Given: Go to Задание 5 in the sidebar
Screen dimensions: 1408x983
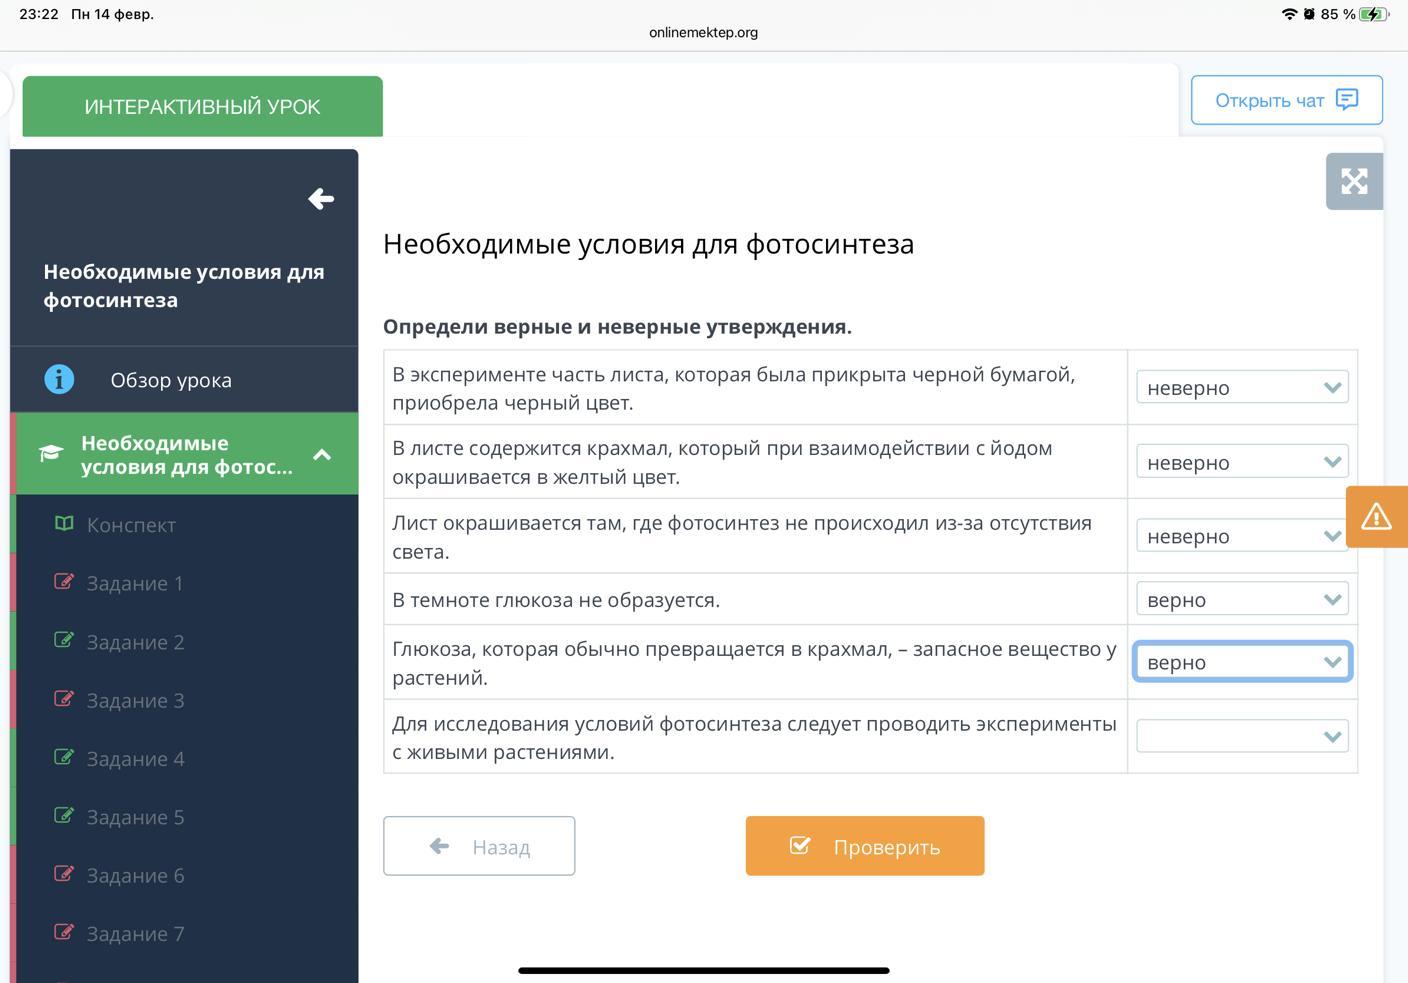Looking at the screenshot, I should (135, 817).
